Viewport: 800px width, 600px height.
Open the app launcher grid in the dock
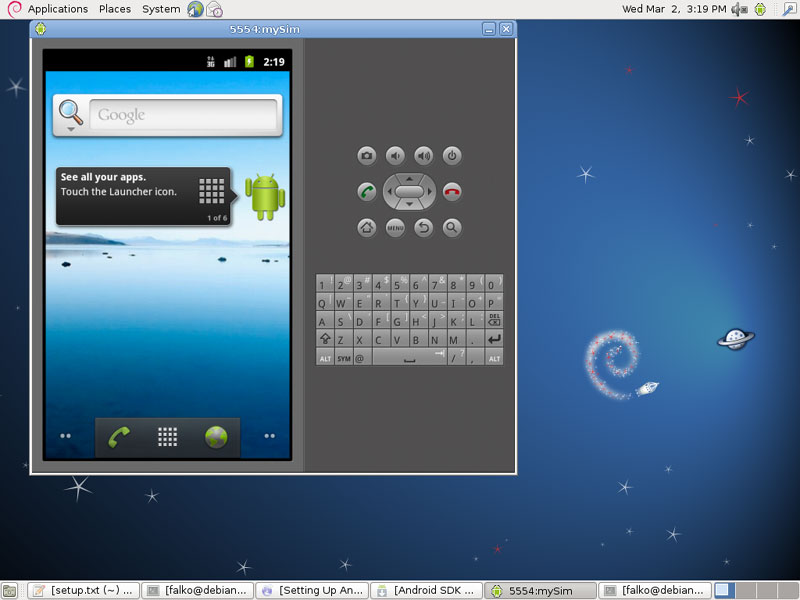pyautogui.click(x=168, y=437)
